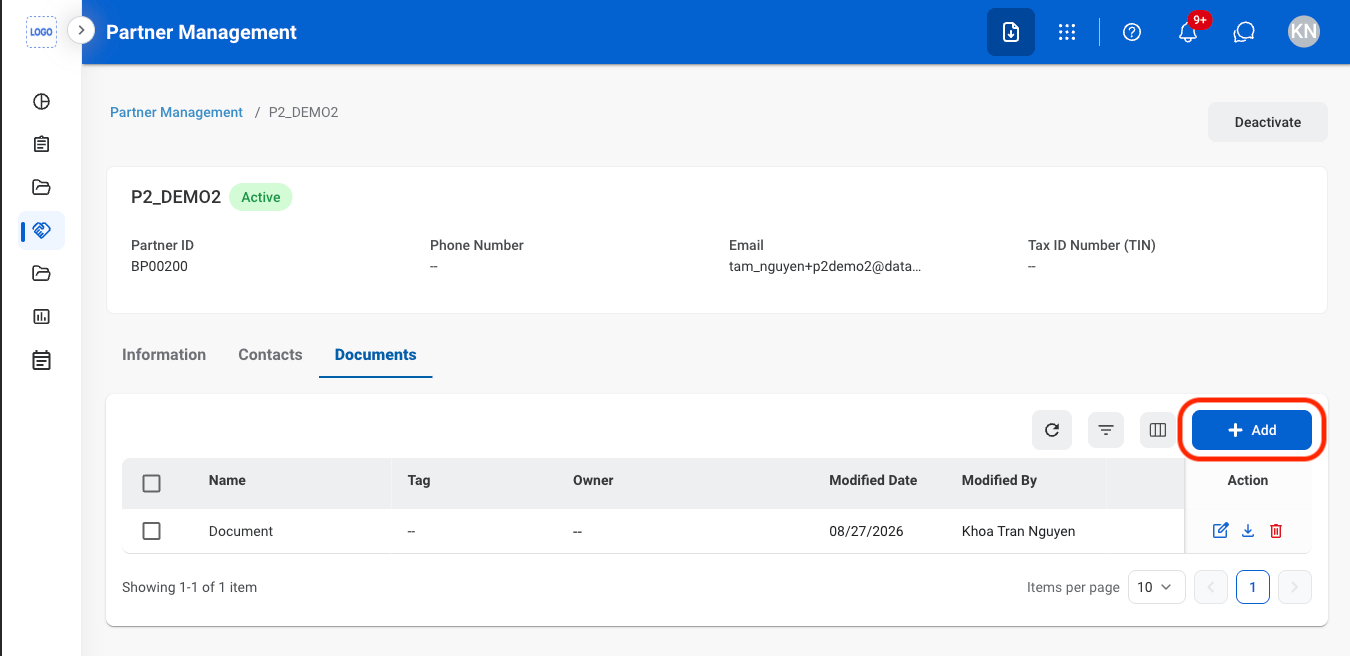Open the column settings icon

[1158, 430]
